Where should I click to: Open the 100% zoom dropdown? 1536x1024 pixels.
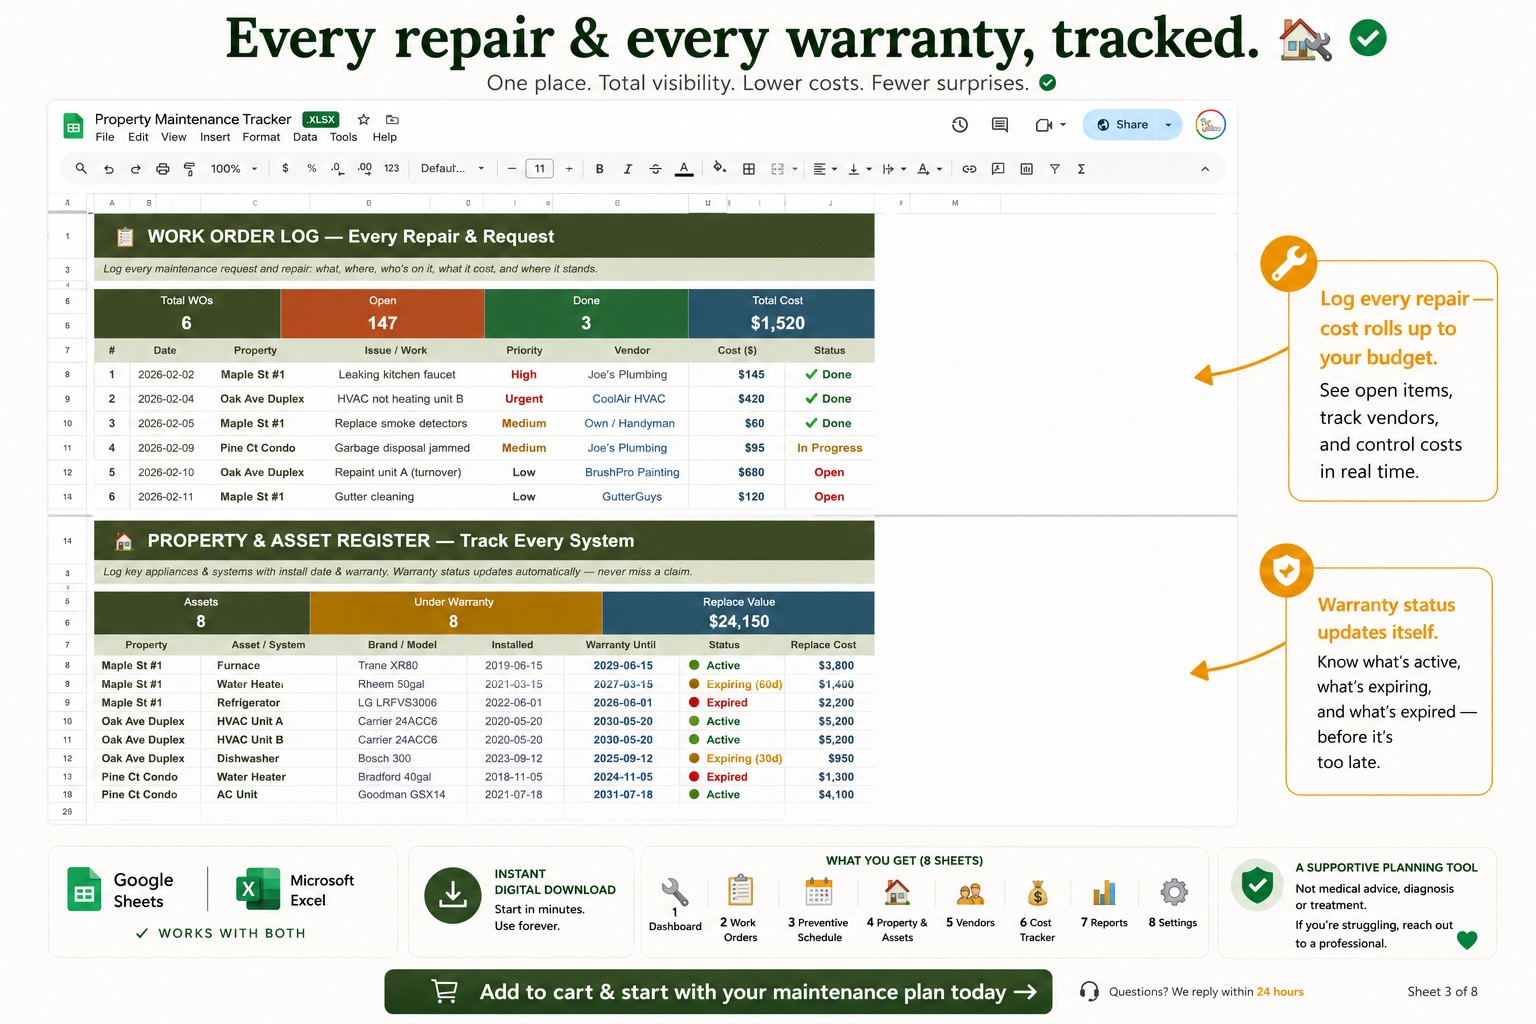[x=235, y=169]
